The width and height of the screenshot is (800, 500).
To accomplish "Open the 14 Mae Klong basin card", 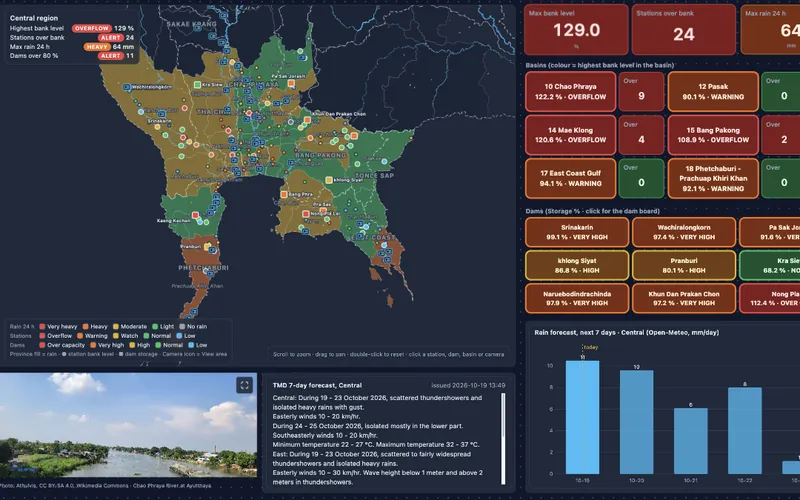I will tap(570, 135).
